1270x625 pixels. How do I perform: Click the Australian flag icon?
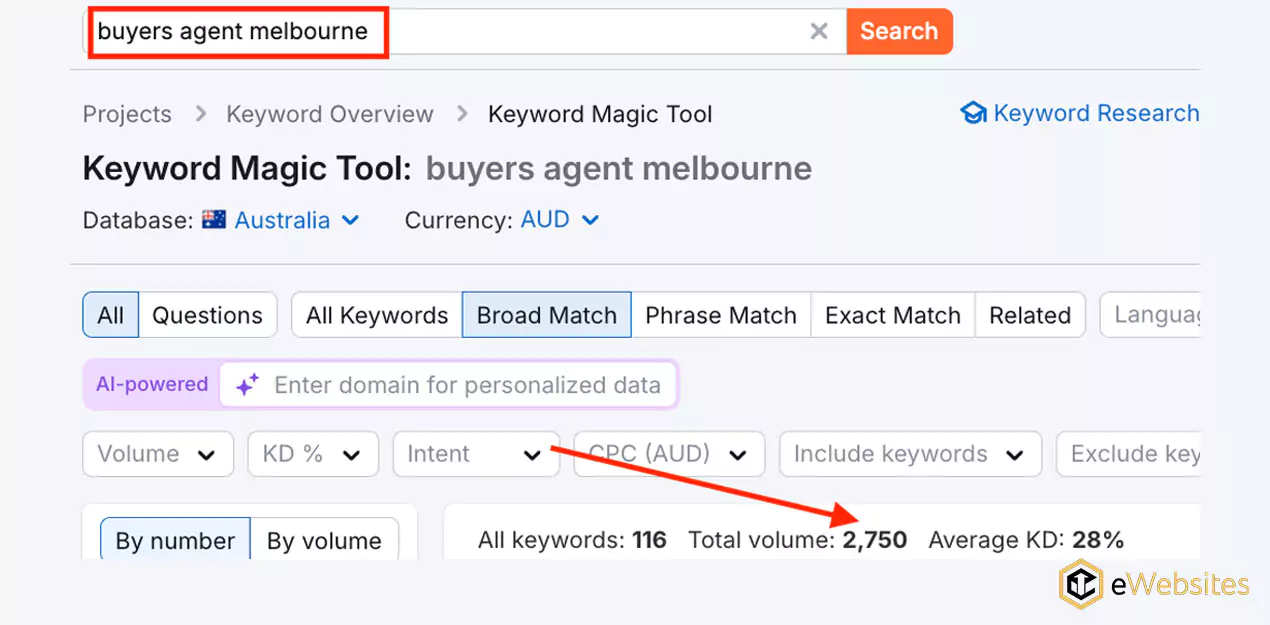tap(214, 220)
